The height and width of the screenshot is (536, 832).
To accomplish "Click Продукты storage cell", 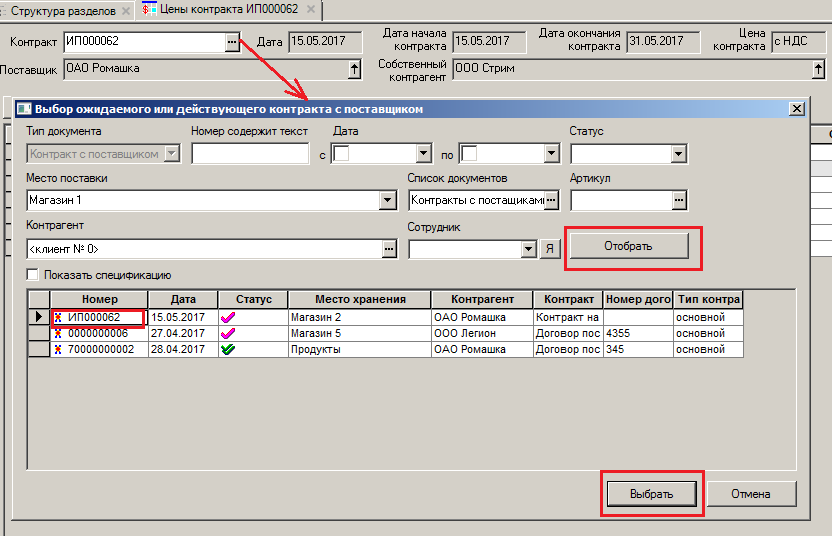I will coord(360,349).
